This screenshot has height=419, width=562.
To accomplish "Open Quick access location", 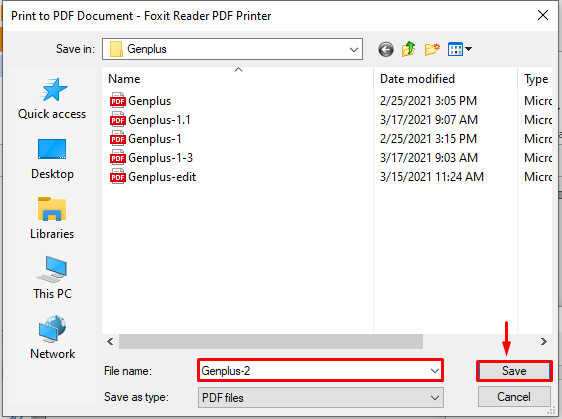I will (x=52, y=99).
